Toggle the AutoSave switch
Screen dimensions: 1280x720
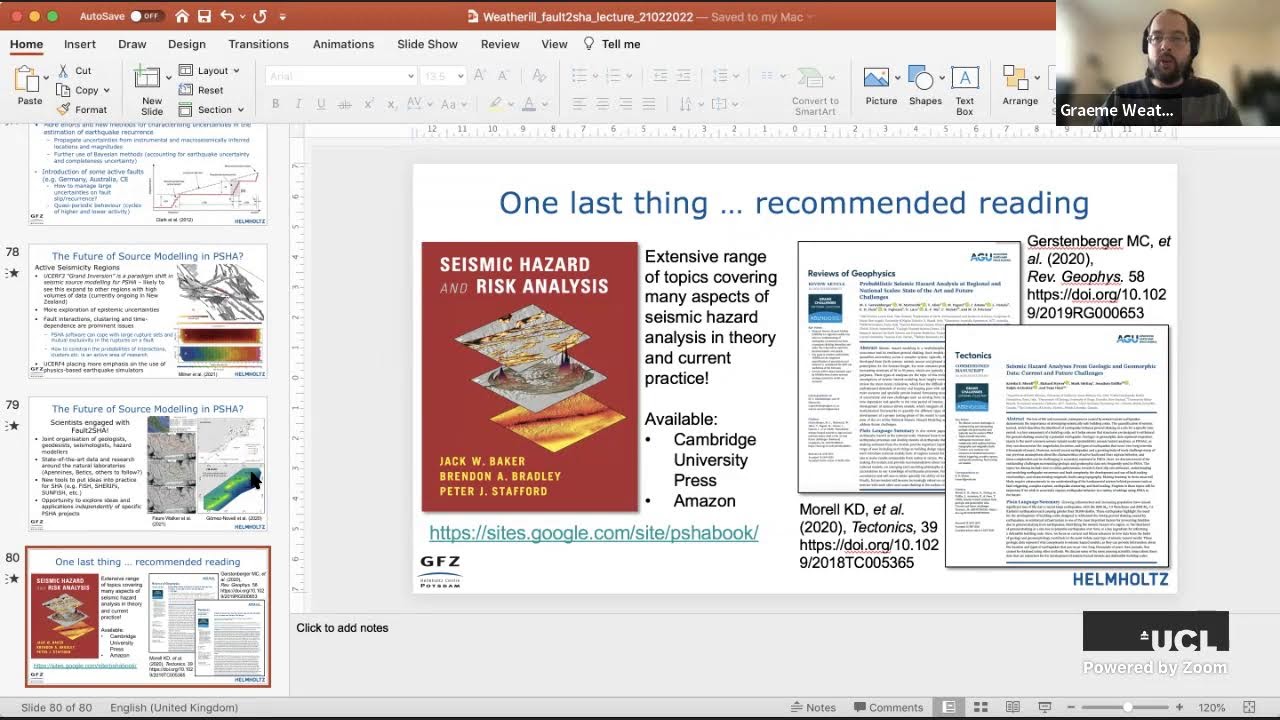click(x=146, y=16)
